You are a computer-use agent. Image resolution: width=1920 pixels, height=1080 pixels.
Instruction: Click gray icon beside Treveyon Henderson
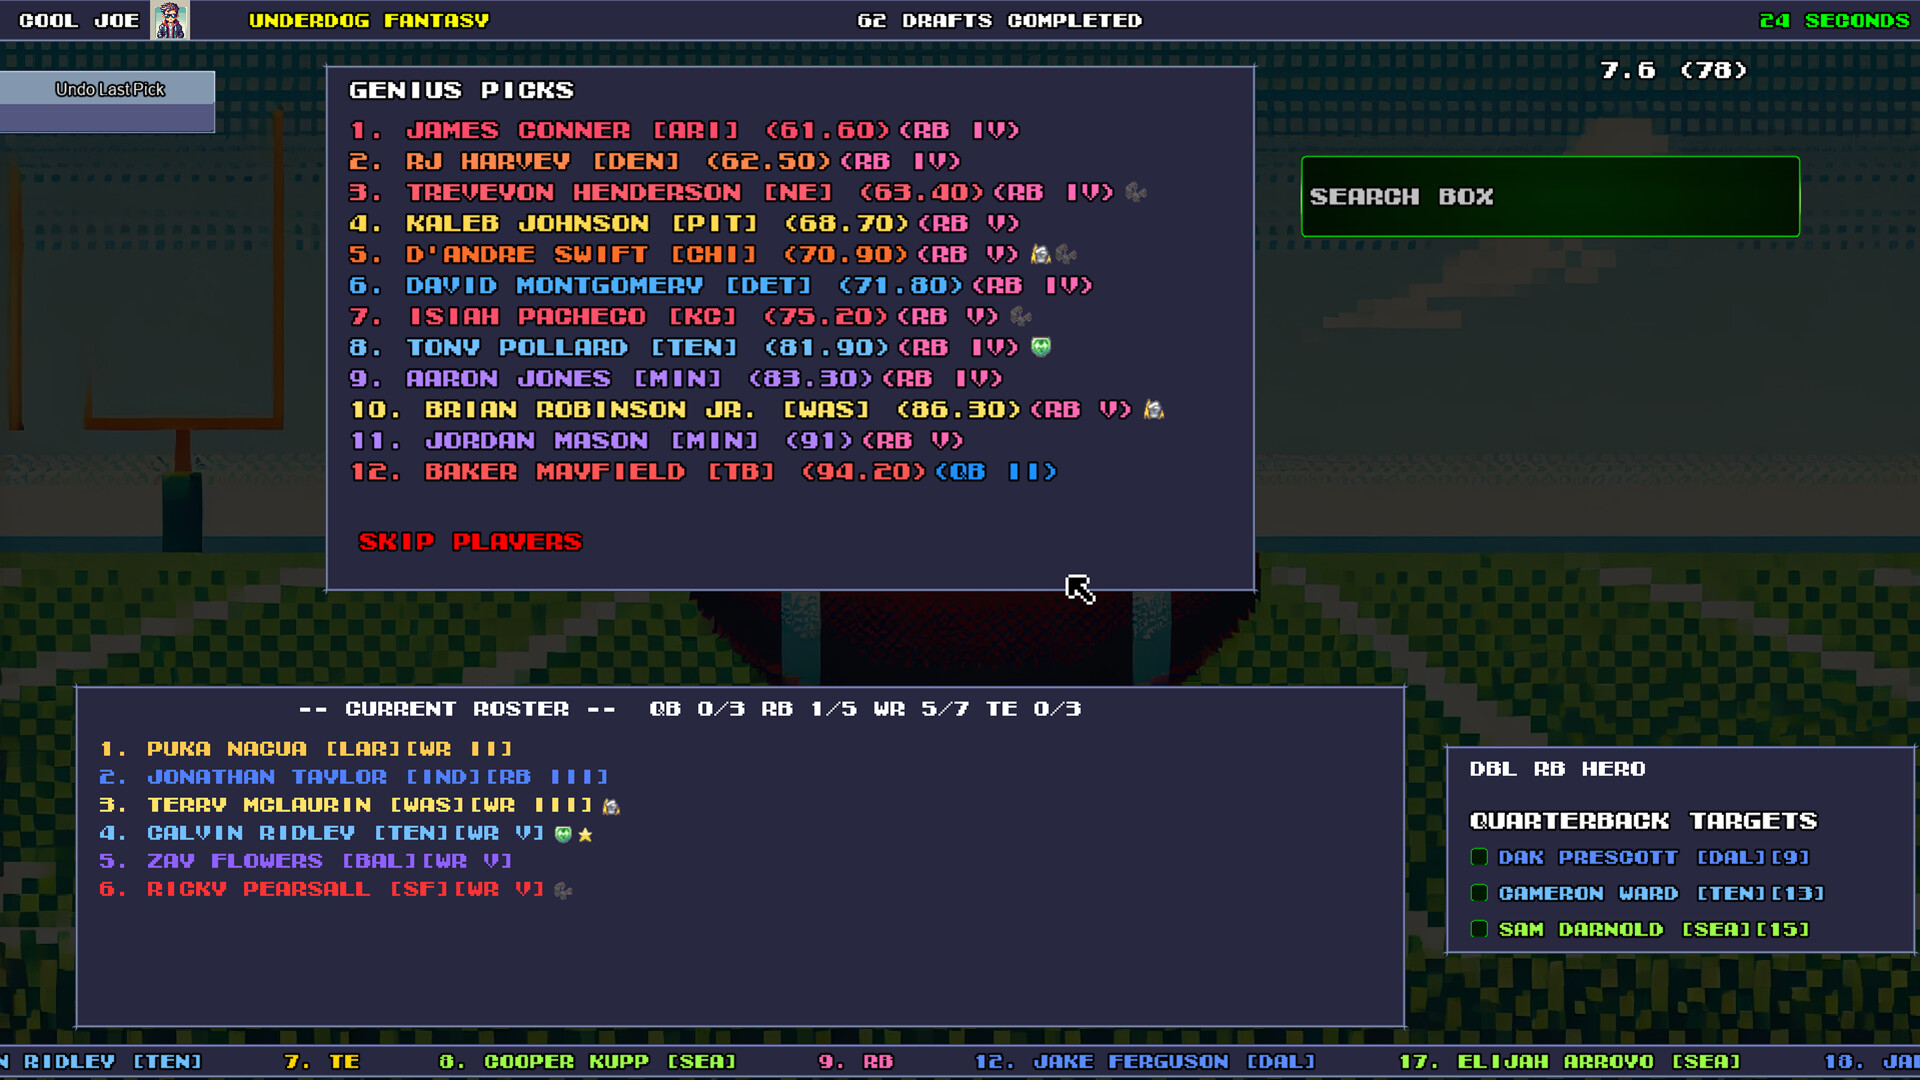click(1135, 192)
